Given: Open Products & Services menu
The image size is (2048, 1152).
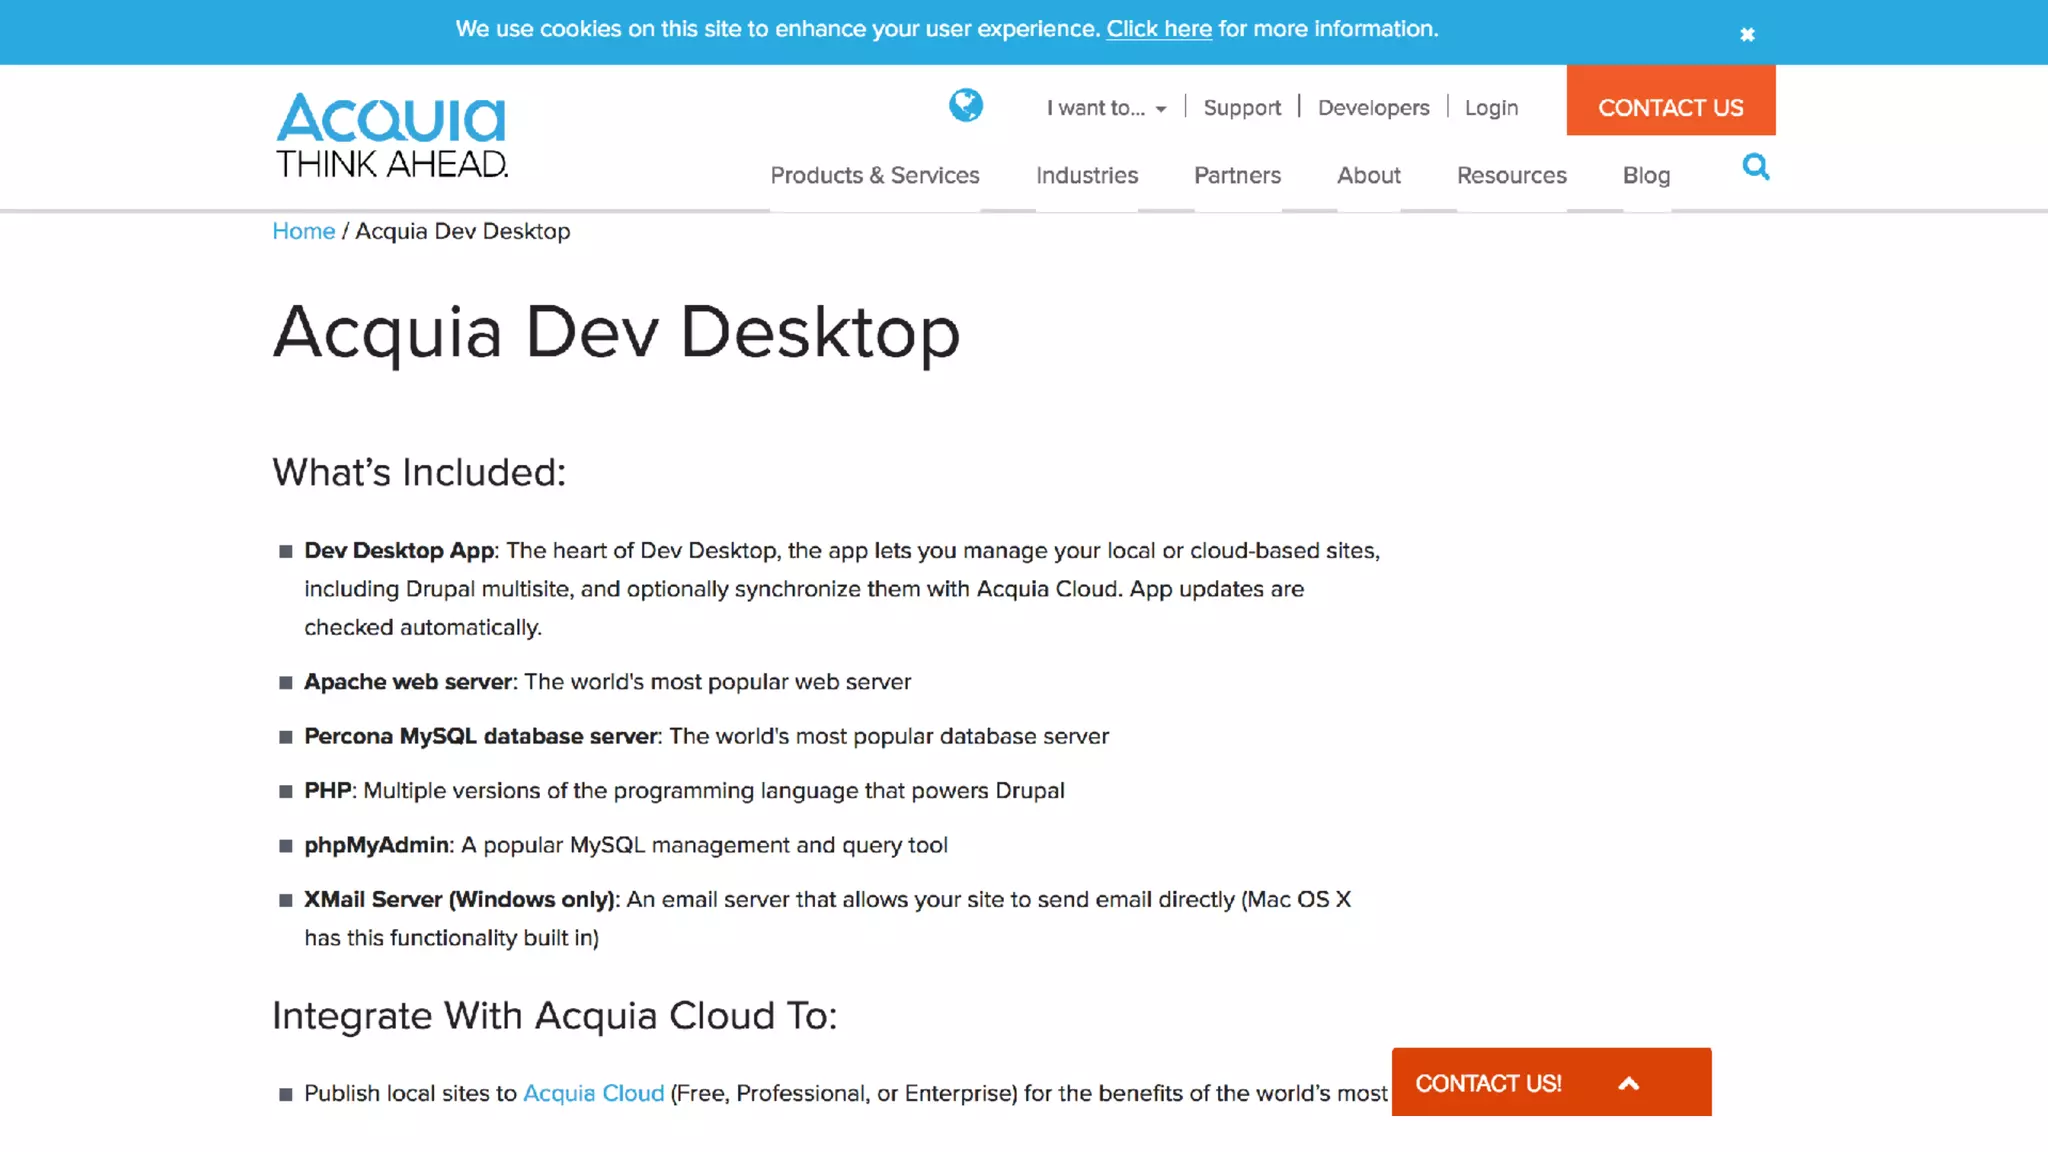Looking at the screenshot, I should click(x=874, y=175).
